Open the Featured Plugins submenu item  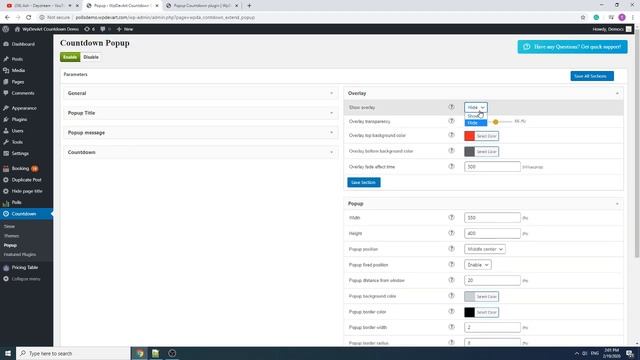(20, 255)
